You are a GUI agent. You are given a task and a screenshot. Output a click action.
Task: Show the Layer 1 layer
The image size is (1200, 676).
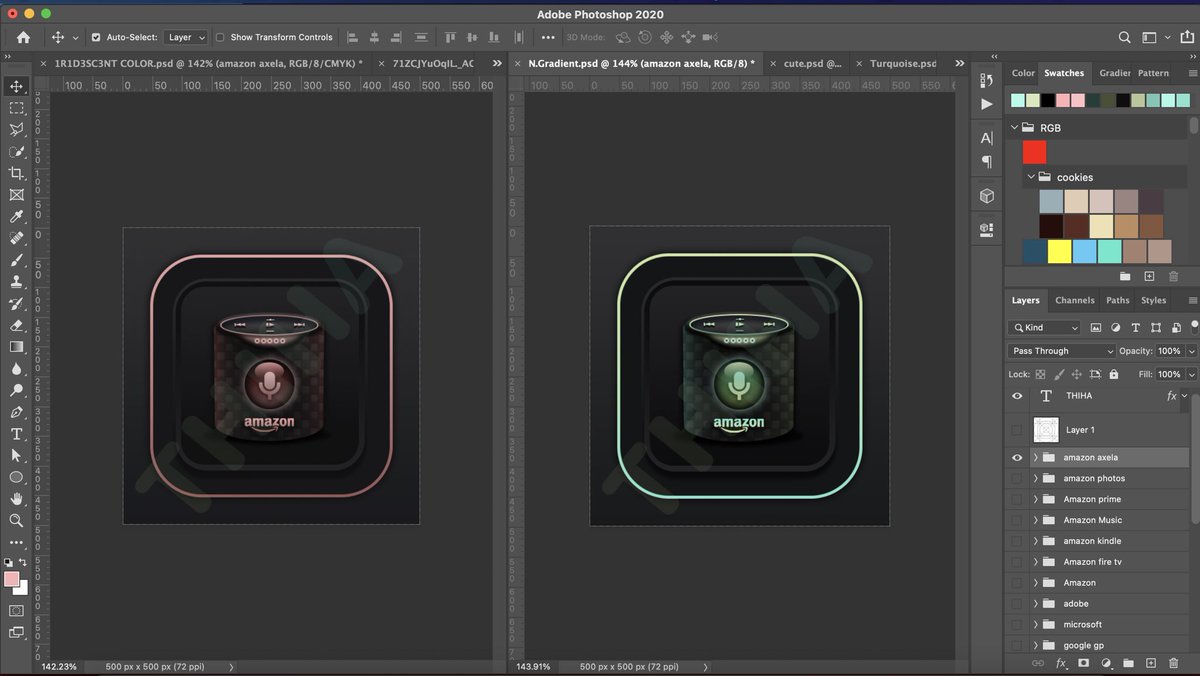click(1017, 430)
